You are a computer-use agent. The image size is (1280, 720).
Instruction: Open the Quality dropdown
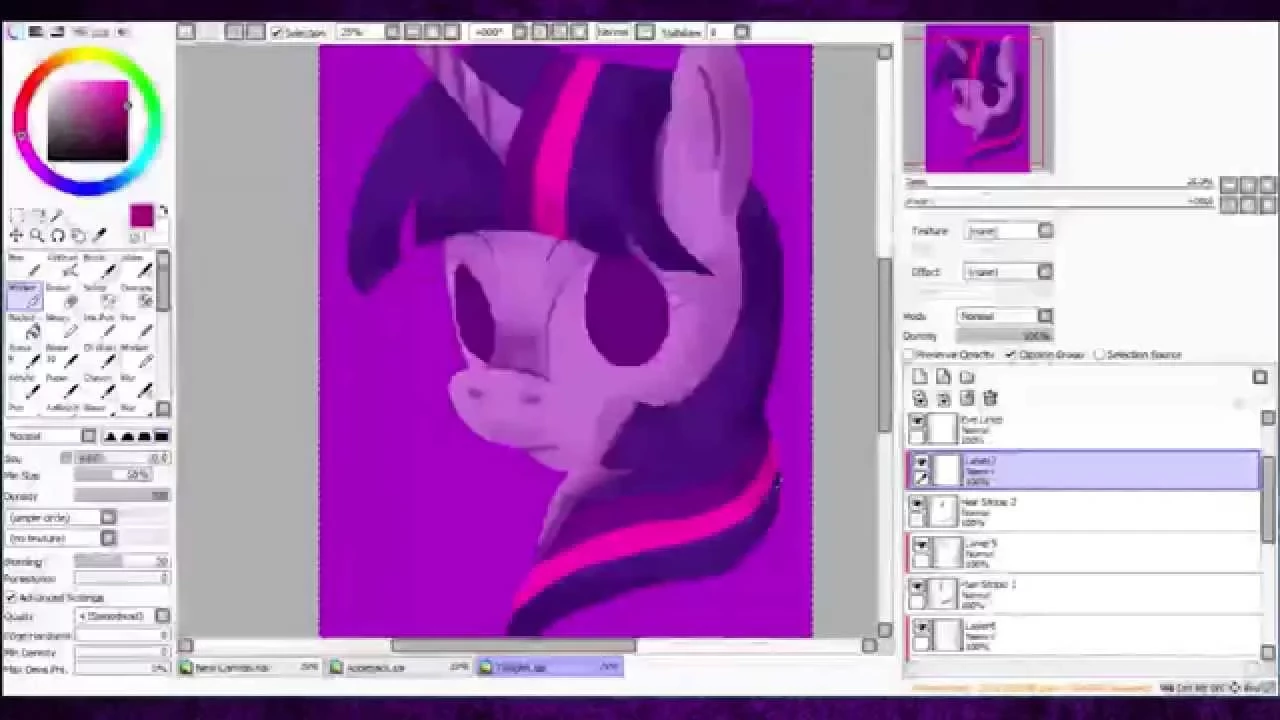tap(123, 616)
